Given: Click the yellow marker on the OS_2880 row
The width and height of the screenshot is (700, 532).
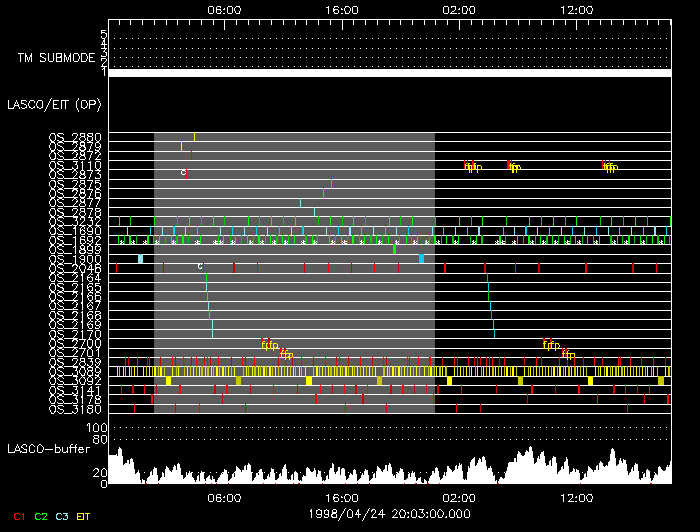Looking at the screenshot, I should (194, 137).
